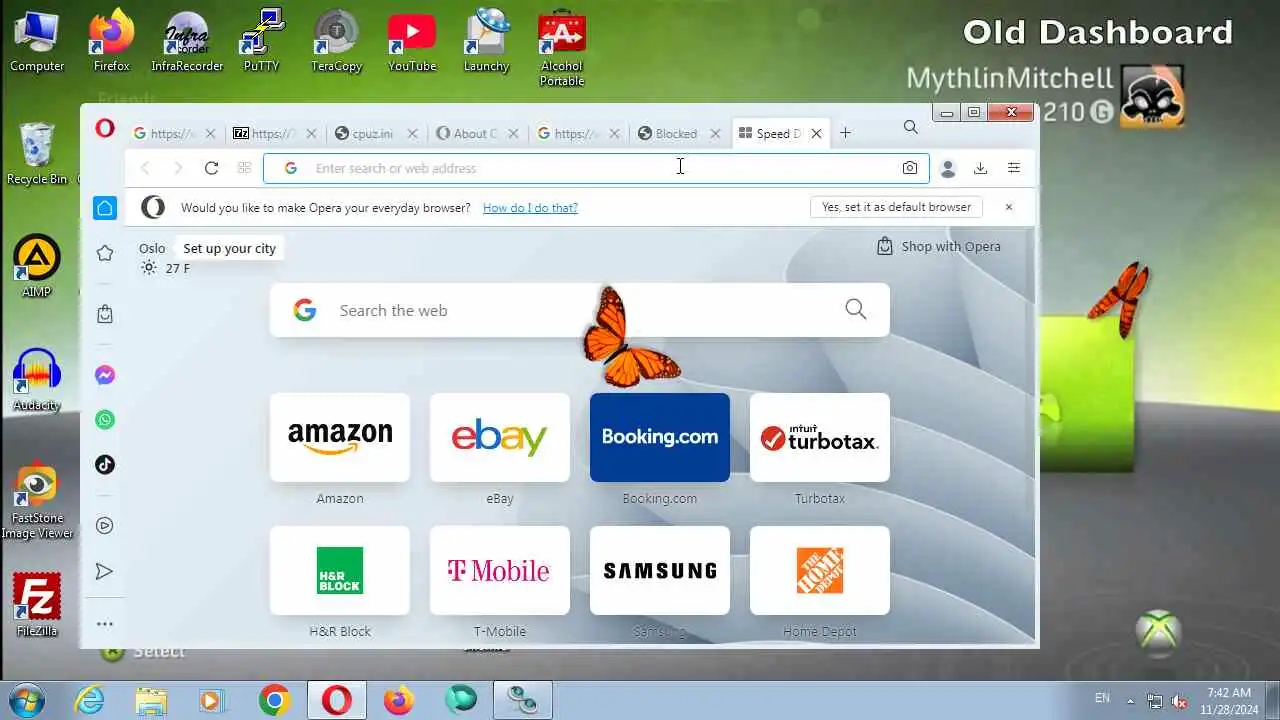1280x720 pixels.
Task: Click the '27 F' weather text
Action: pyautogui.click(x=177, y=268)
